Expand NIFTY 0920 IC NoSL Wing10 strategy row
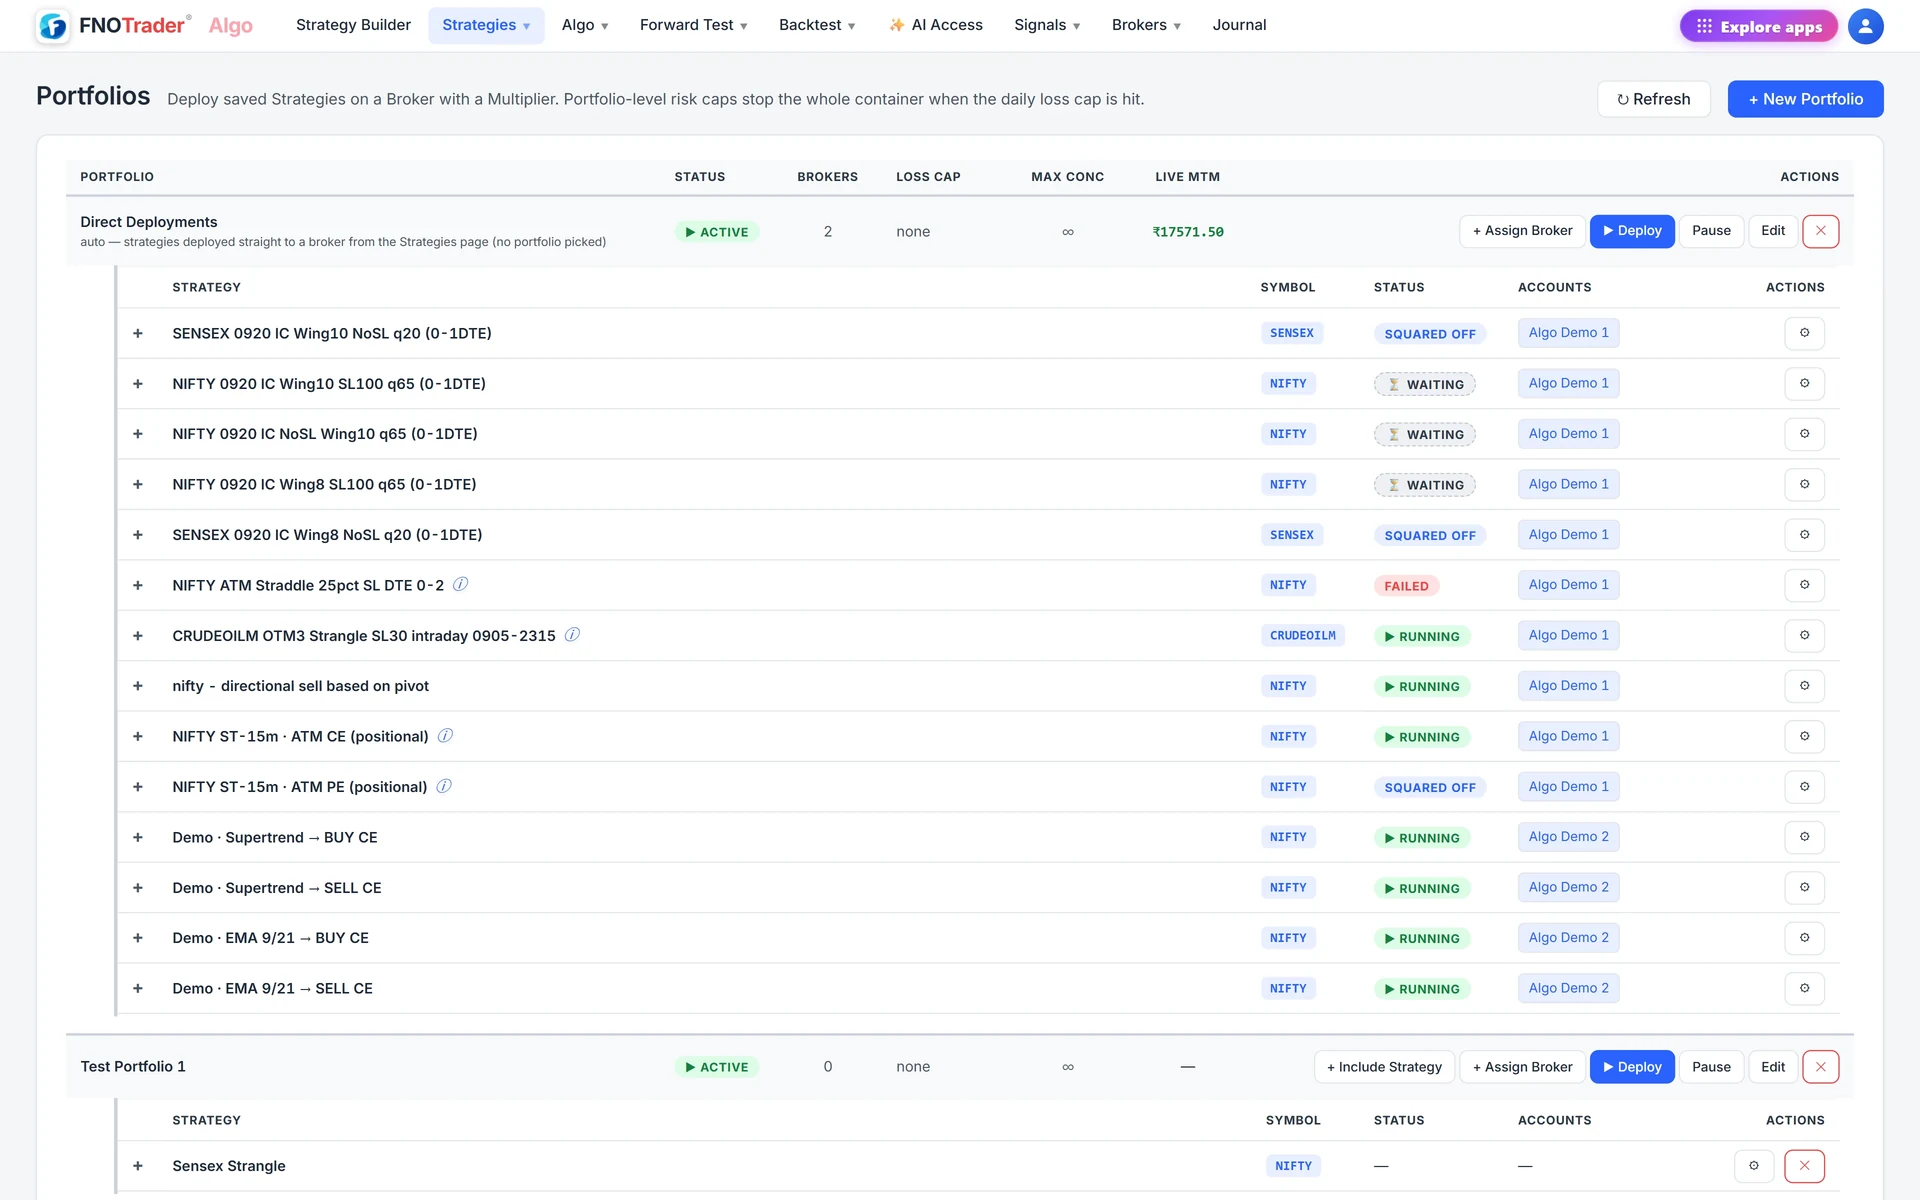The image size is (1920, 1200). (138, 434)
